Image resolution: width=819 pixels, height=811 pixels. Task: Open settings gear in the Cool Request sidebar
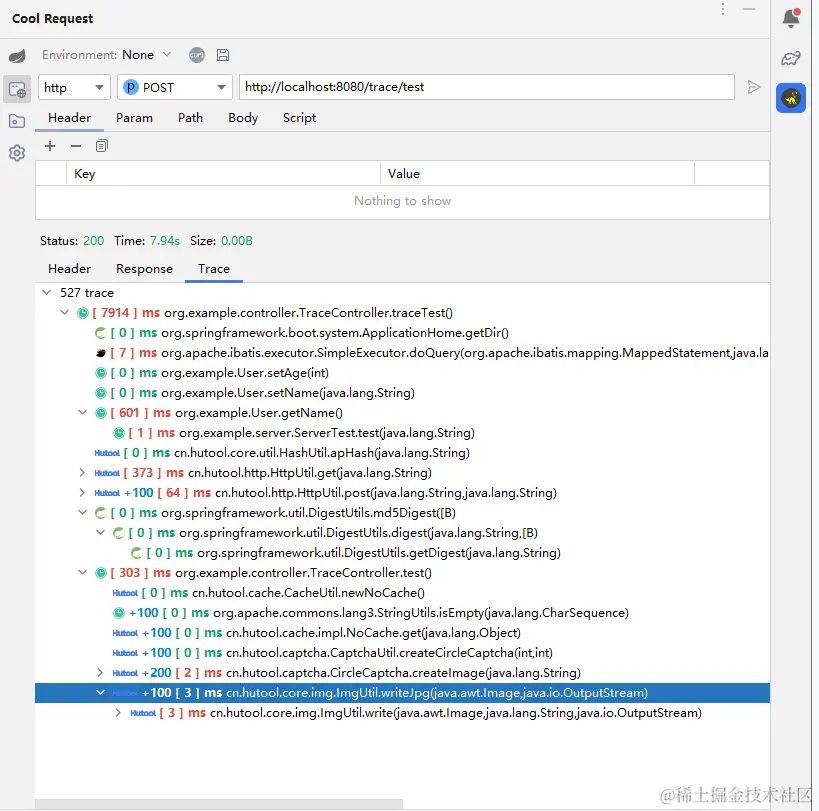(17, 153)
